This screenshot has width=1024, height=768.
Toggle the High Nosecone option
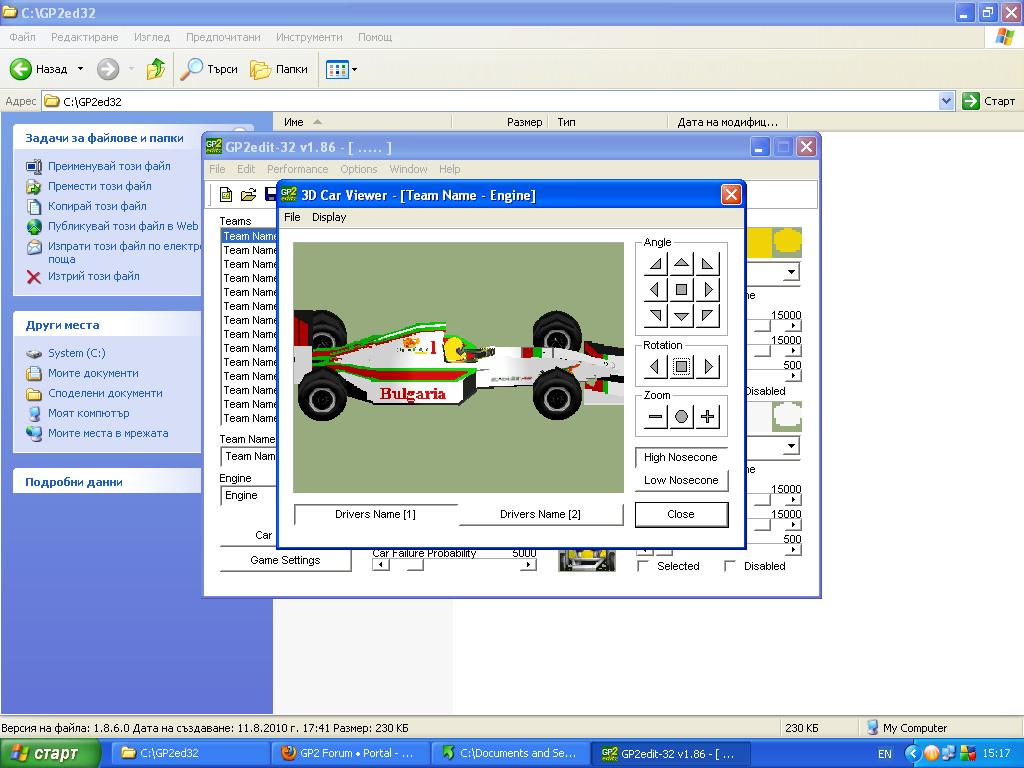click(681, 457)
